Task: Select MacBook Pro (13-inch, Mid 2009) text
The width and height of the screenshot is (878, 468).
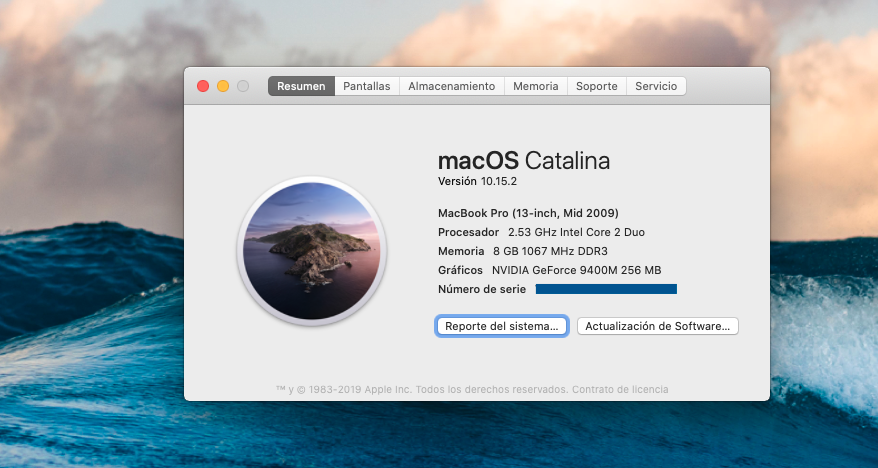Action: (528, 213)
